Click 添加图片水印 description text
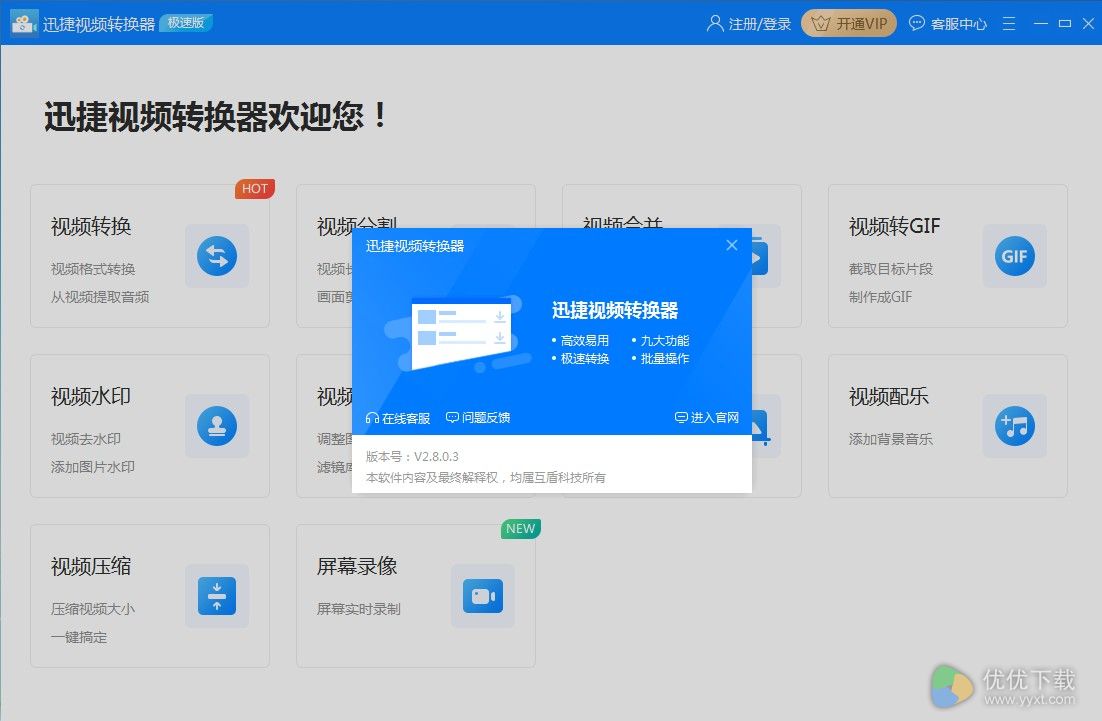The height and width of the screenshot is (721, 1102). [x=93, y=467]
